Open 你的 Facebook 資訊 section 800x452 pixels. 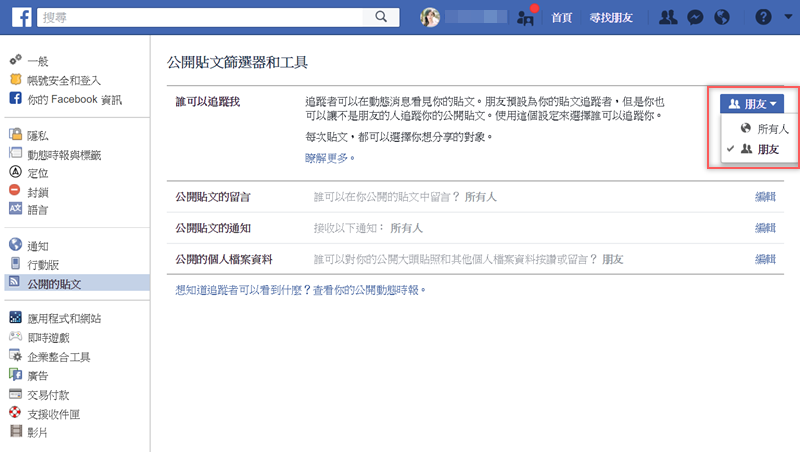tap(74, 99)
